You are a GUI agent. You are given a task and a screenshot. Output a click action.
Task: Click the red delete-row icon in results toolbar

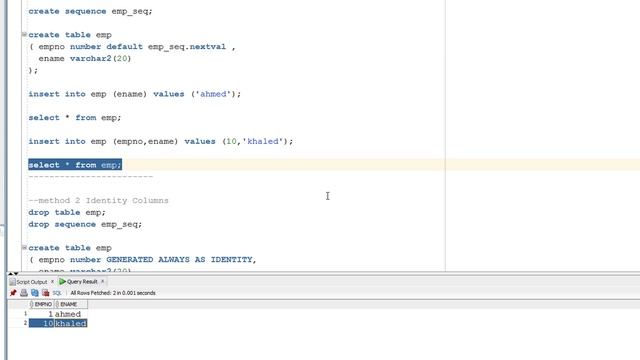pos(46,293)
